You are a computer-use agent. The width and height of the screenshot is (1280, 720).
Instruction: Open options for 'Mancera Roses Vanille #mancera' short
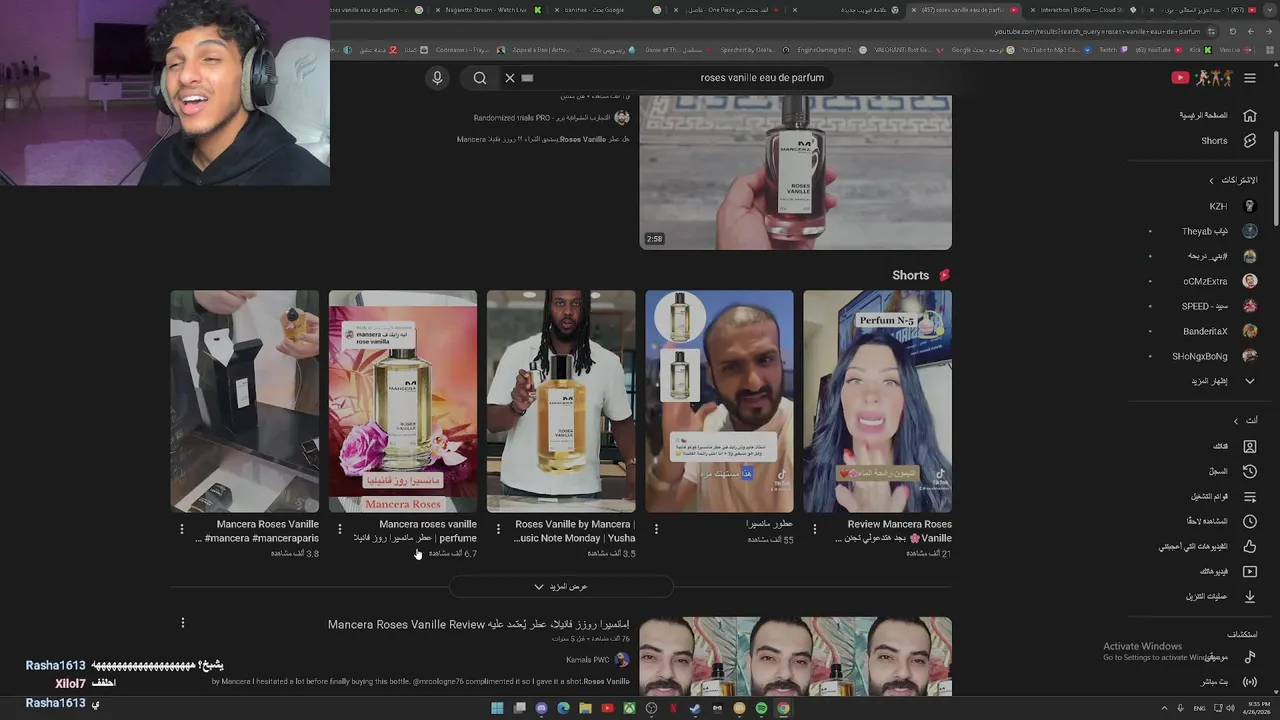click(182, 529)
